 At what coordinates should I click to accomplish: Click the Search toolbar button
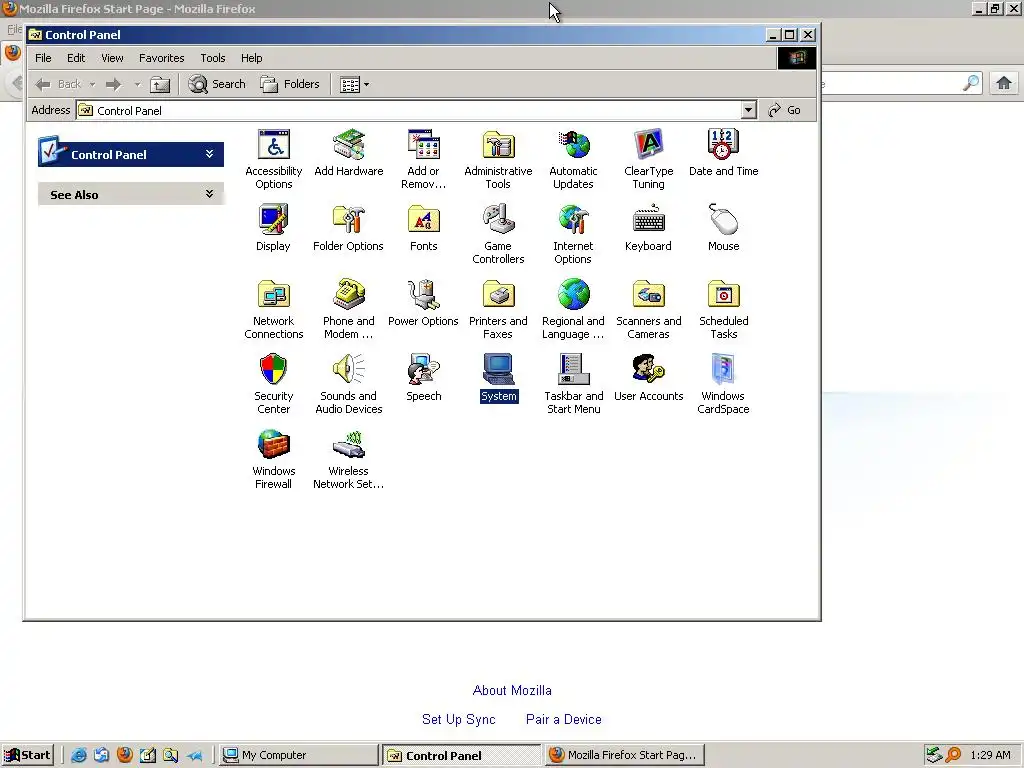[x=217, y=84]
